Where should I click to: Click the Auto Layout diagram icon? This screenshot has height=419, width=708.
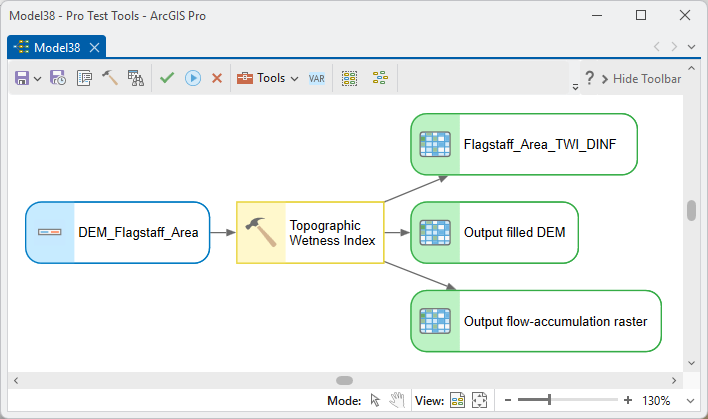tap(380, 78)
